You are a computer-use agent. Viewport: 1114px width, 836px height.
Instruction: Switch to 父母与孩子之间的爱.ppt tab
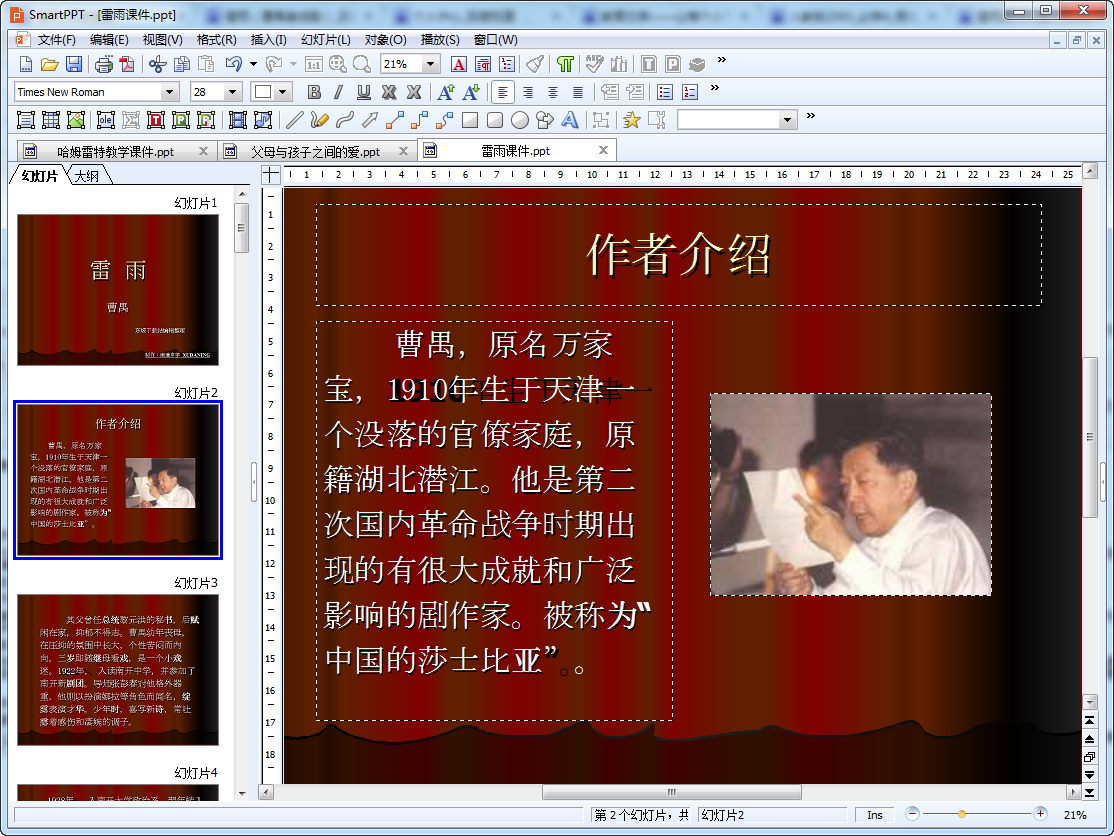click(x=315, y=151)
